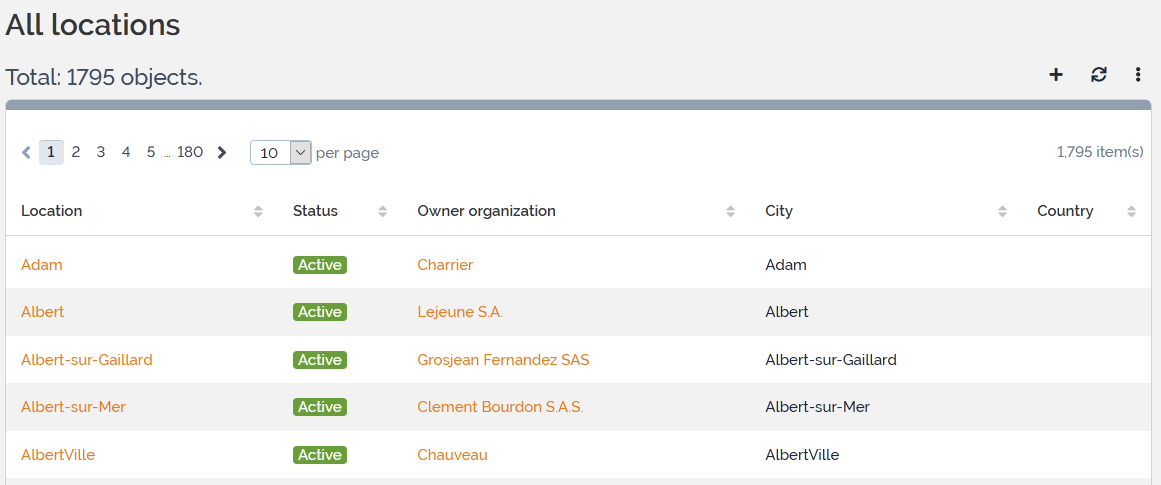Go to next page with right chevron
The height and width of the screenshot is (485, 1161).
[222, 153]
